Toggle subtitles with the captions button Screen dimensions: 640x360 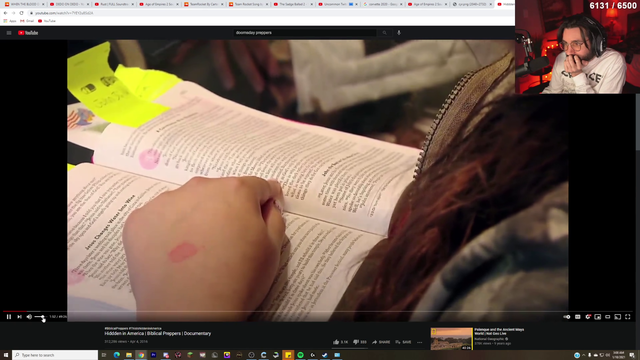click(x=578, y=317)
